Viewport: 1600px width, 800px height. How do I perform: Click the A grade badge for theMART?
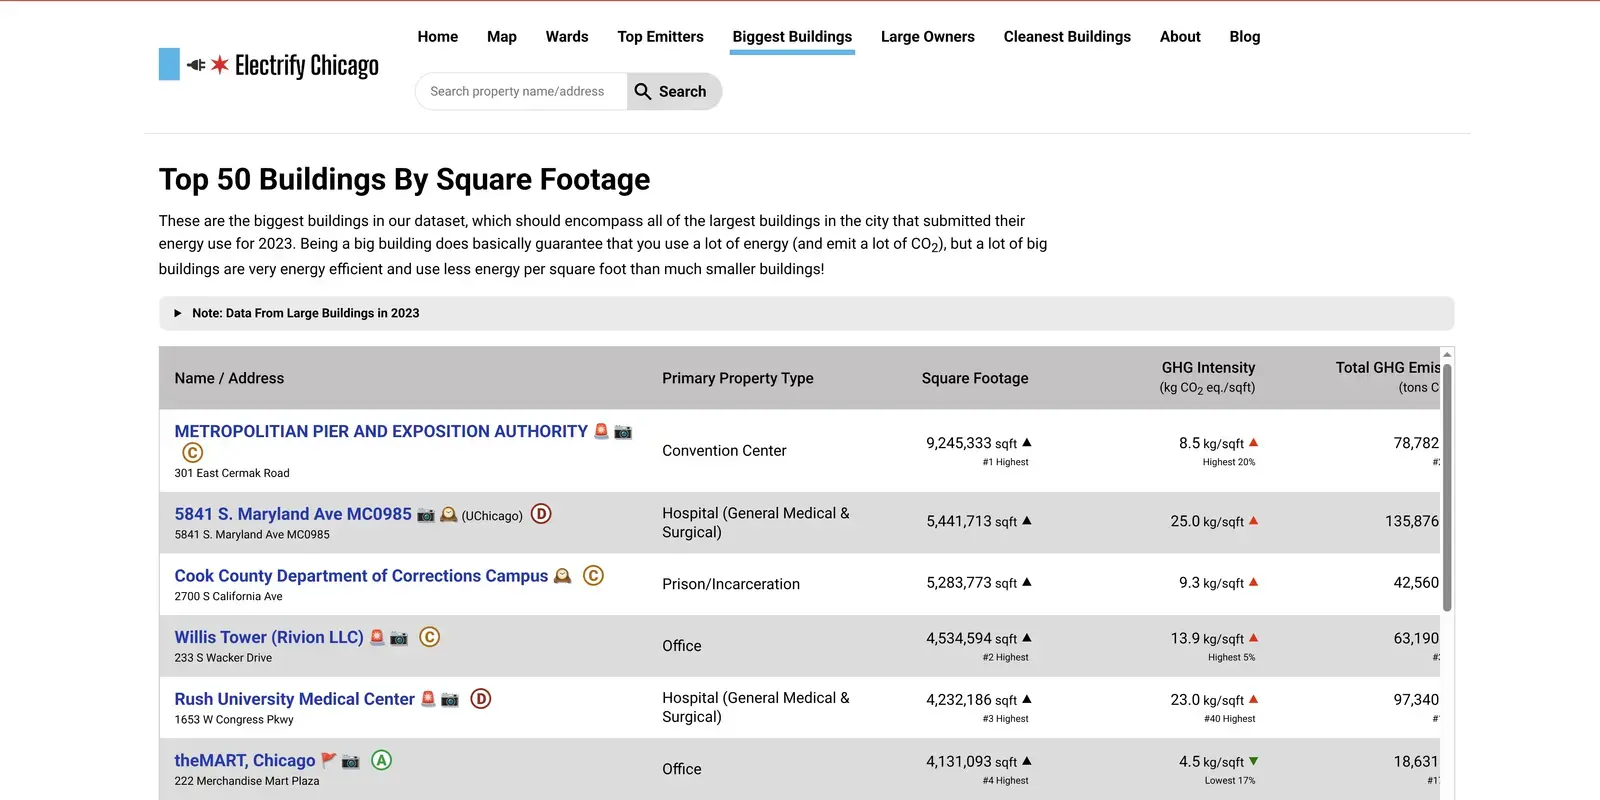(x=381, y=760)
